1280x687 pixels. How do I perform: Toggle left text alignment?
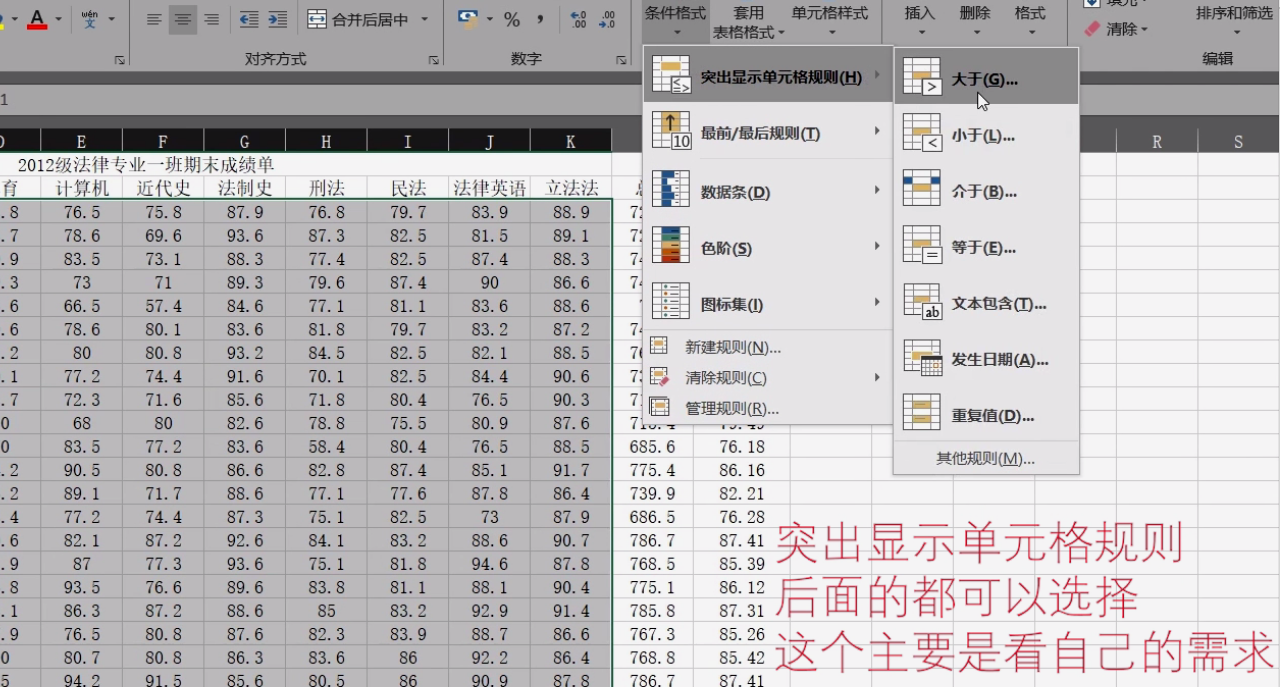tap(153, 18)
